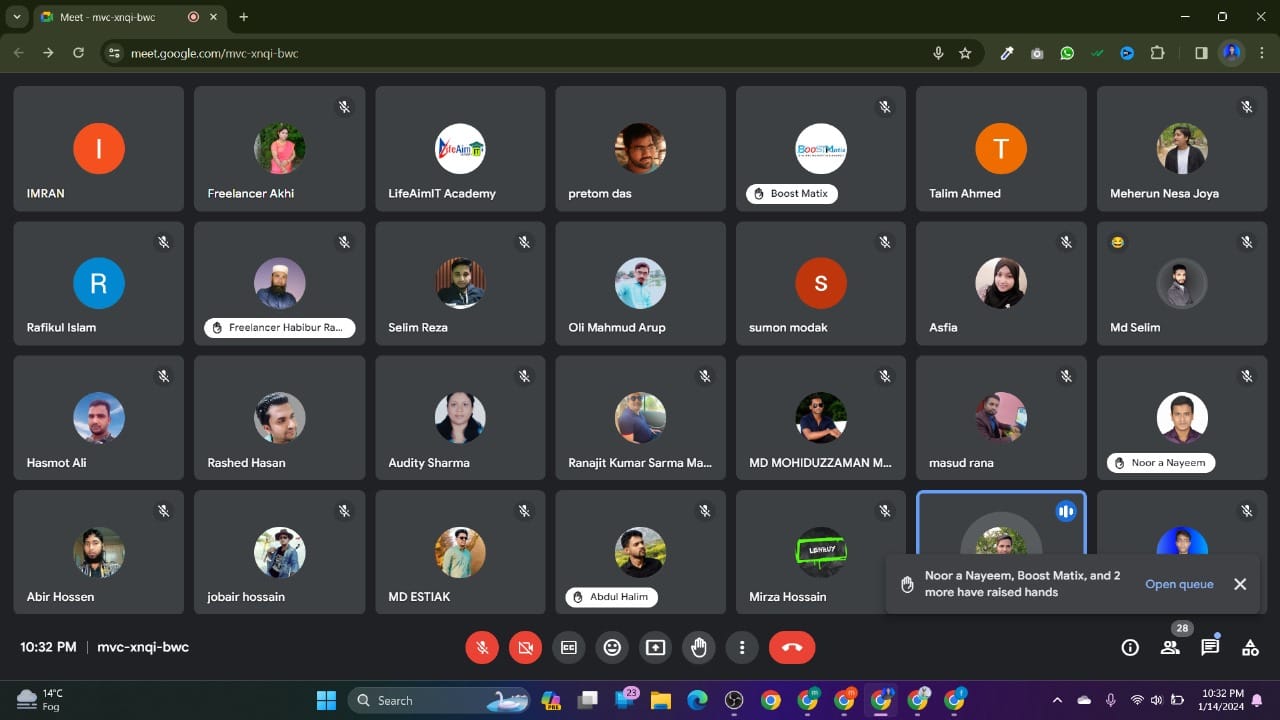Open the in-call chat messages panel

[1210, 648]
